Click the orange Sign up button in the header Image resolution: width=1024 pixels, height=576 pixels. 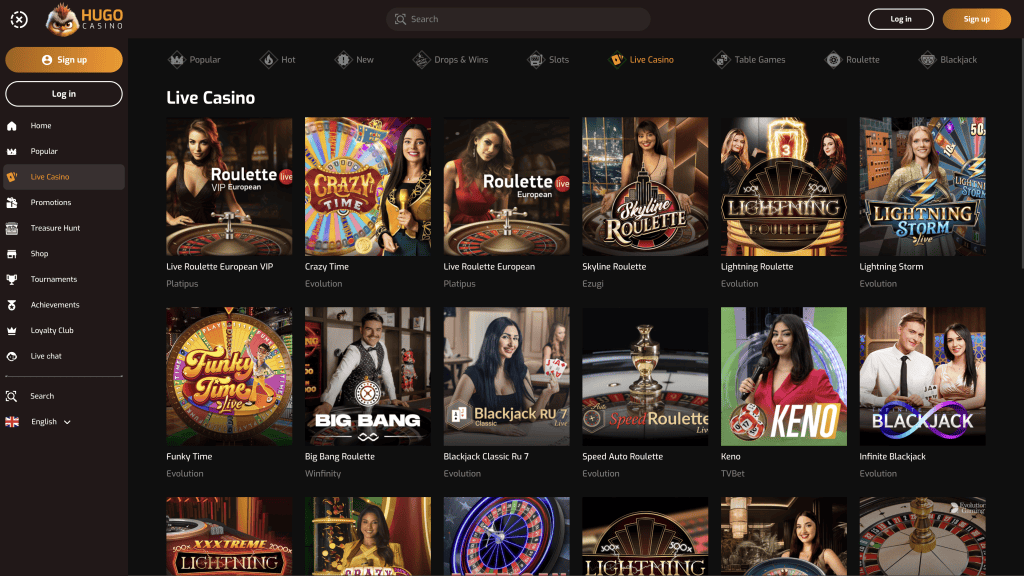[x=976, y=19]
